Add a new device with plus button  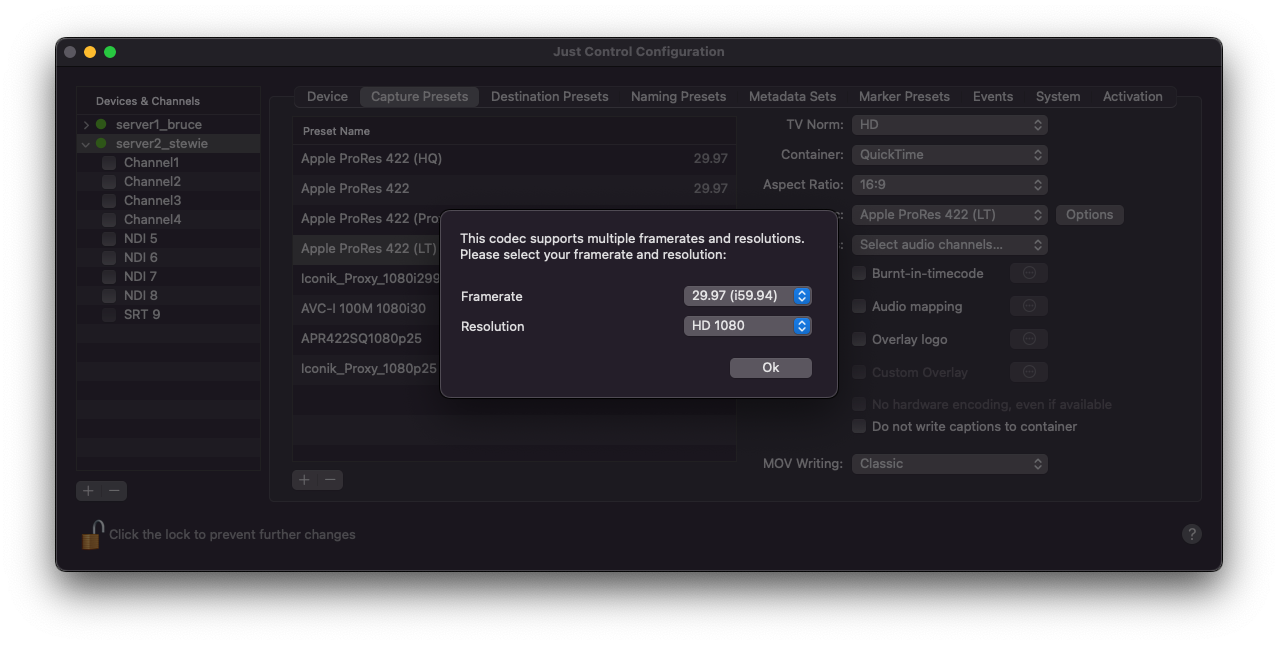89,491
